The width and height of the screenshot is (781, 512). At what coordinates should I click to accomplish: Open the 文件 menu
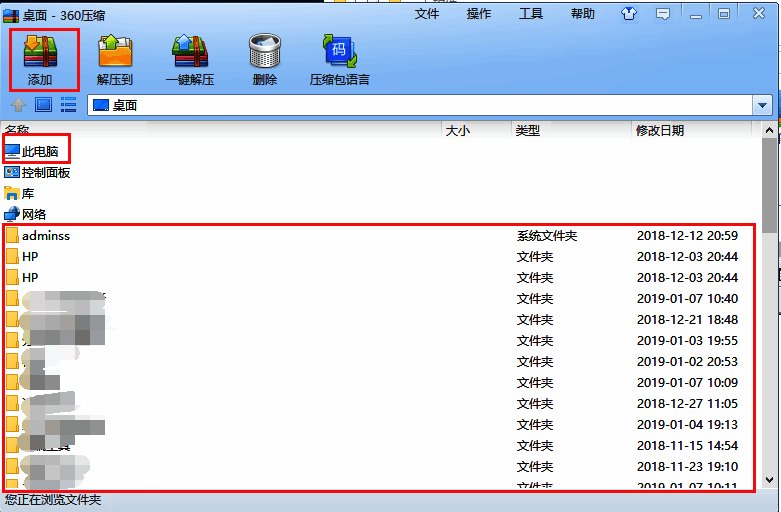click(x=427, y=14)
